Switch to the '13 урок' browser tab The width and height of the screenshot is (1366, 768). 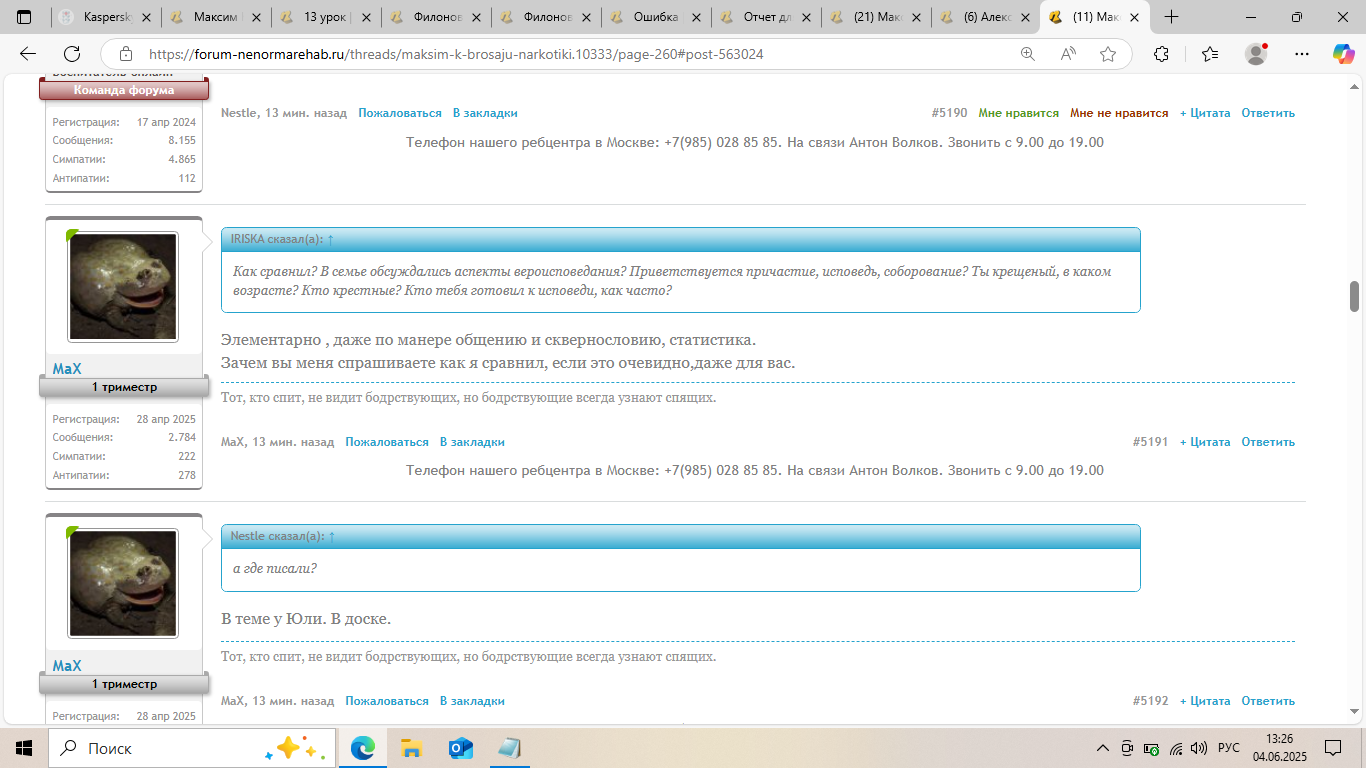(x=325, y=17)
